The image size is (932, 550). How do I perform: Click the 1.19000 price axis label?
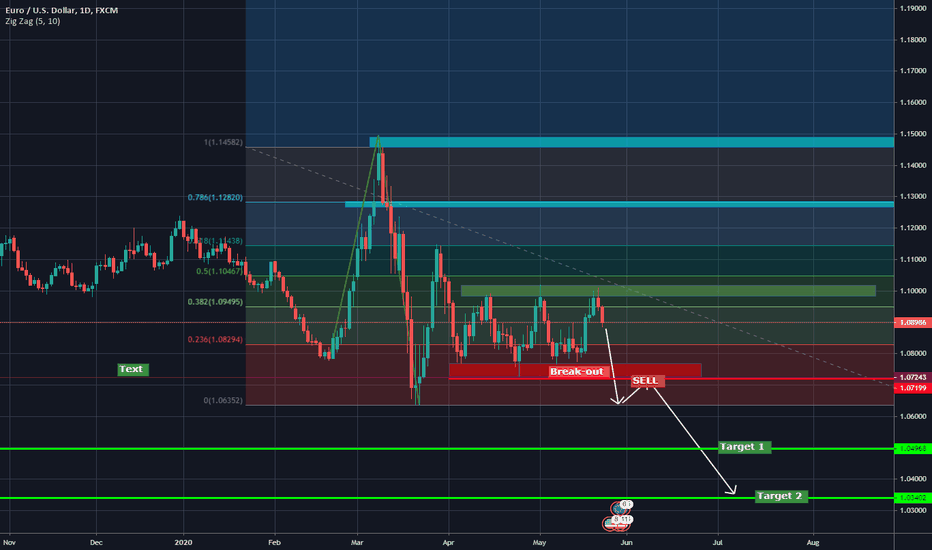pyautogui.click(x=913, y=8)
